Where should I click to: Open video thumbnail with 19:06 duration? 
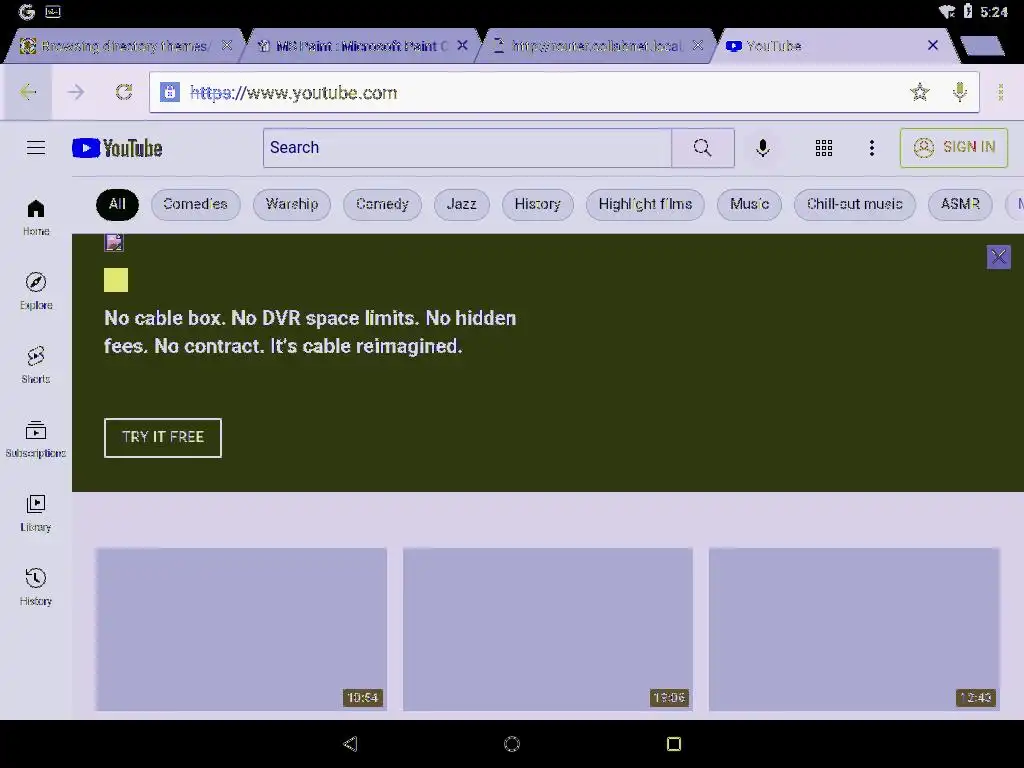click(548, 629)
